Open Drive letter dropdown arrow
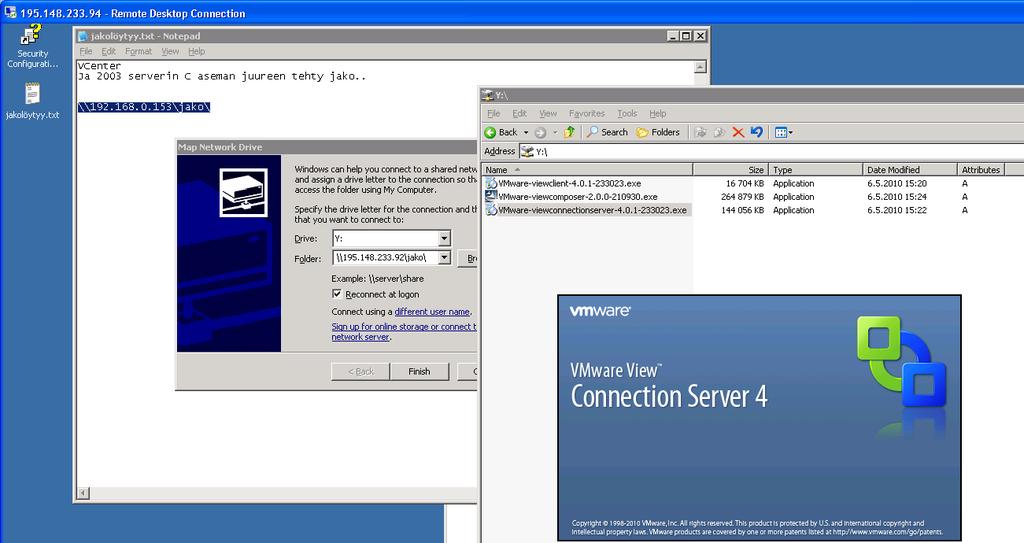The image size is (1024, 543). point(444,239)
